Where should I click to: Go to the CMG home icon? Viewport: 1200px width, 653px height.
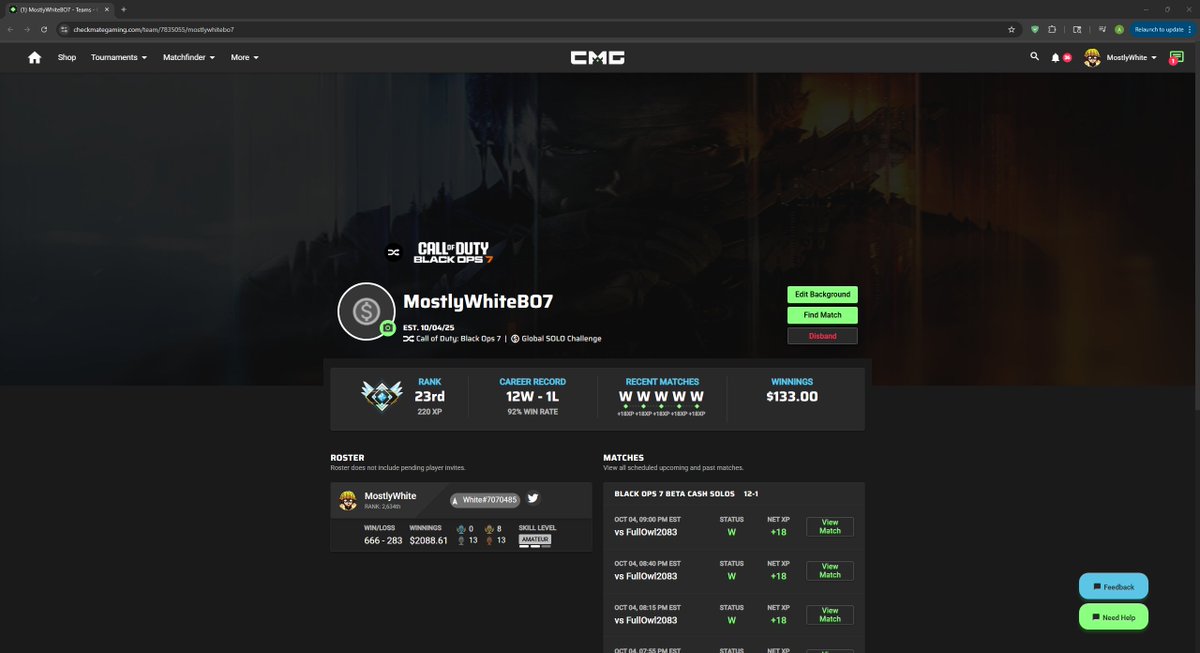[35, 58]
